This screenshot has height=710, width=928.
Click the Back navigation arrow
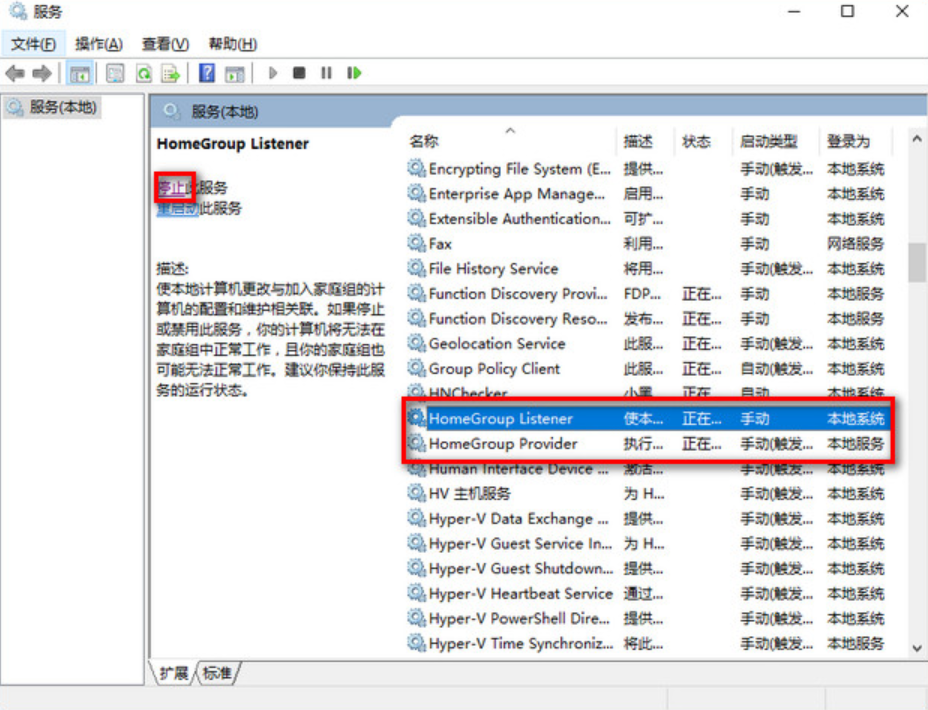click(x=14, y=72)
